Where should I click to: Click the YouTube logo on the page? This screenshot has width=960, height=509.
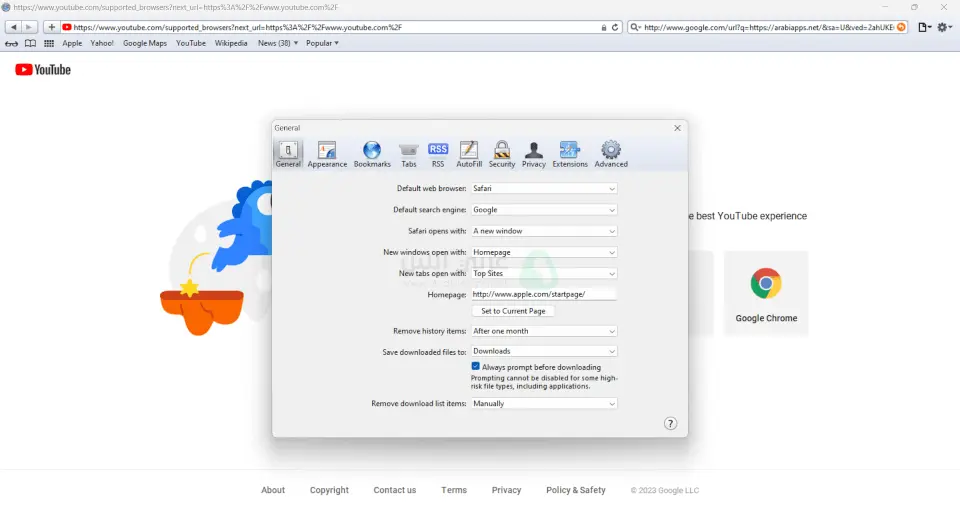tap(43, 70)
